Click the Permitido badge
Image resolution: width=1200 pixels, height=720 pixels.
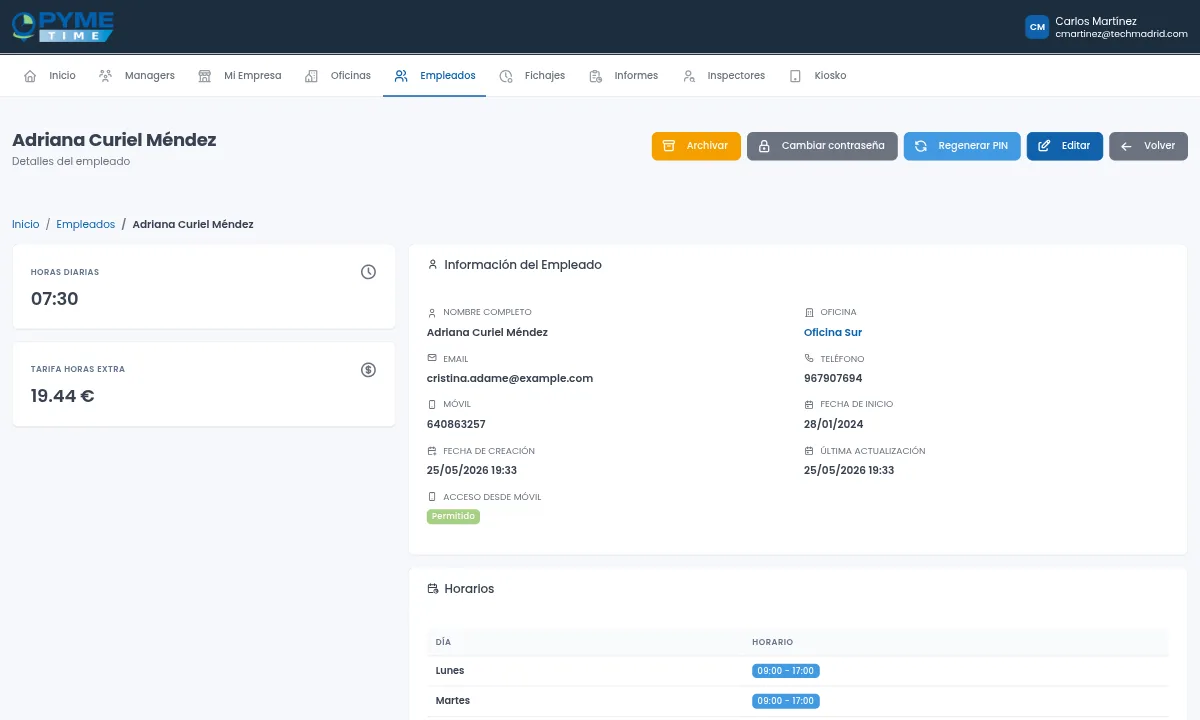(453, 516)
